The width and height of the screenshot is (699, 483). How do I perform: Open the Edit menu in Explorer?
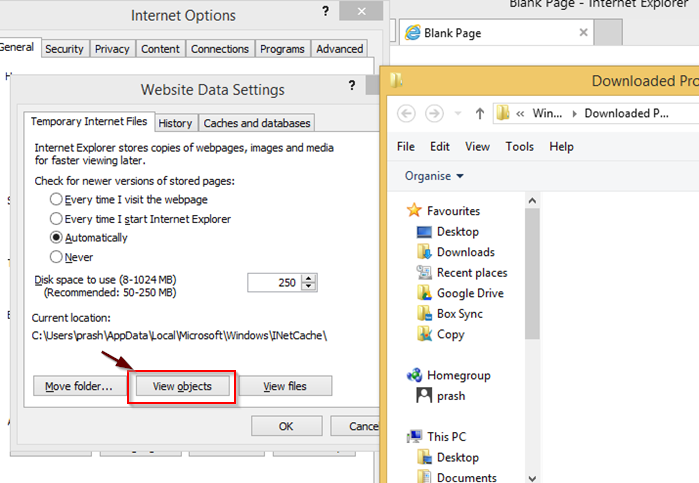click(x=440, y=146)
